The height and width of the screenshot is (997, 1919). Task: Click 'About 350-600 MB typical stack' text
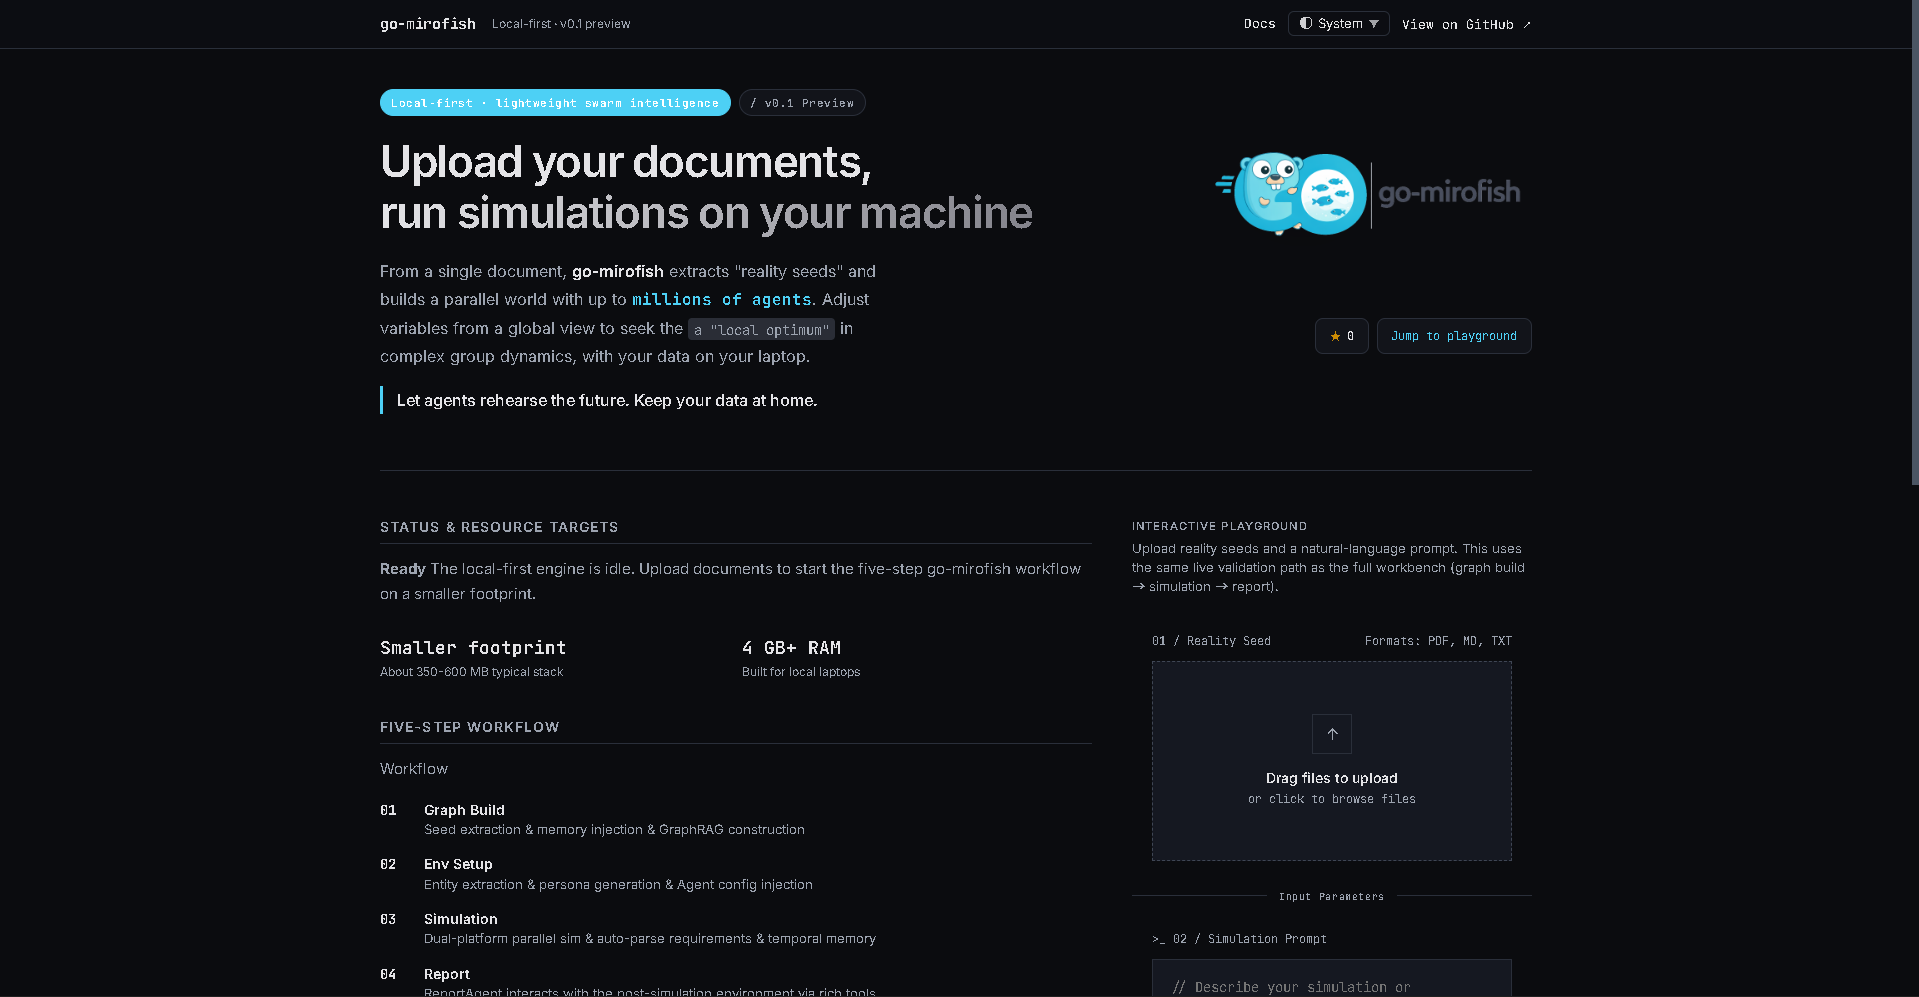pos(471,672)
